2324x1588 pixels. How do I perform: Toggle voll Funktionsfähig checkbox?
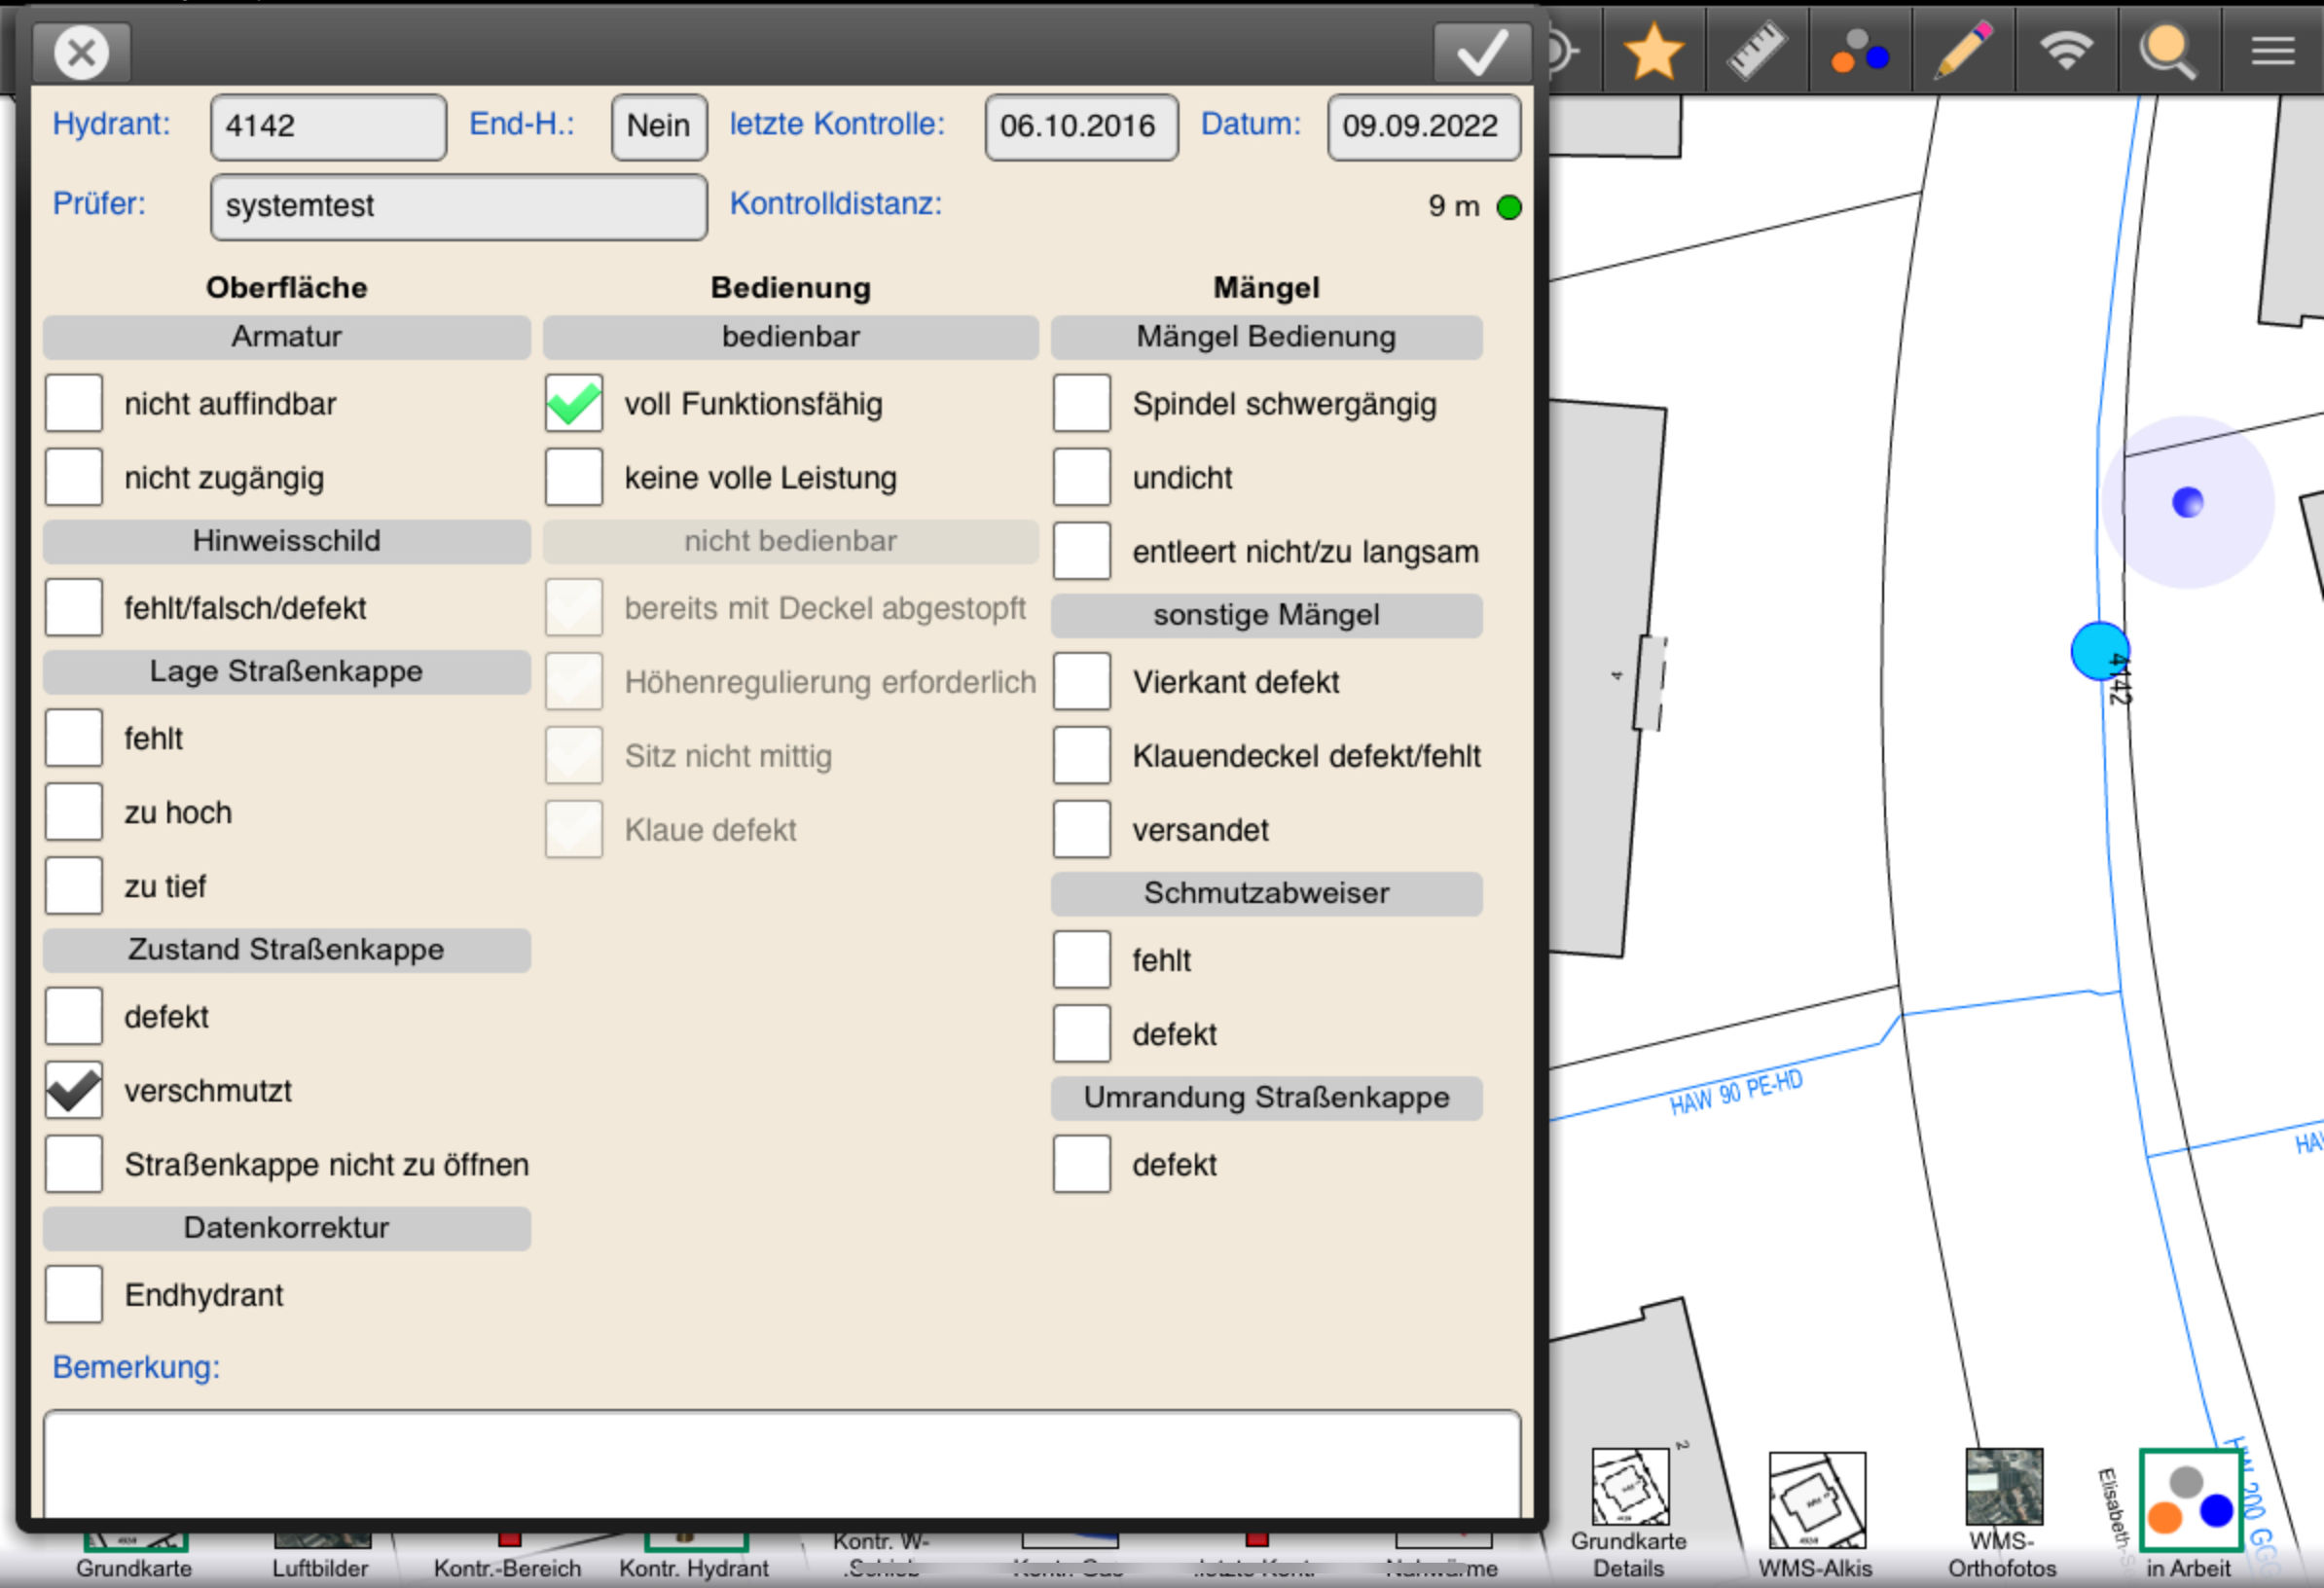(x=574, y=404)
